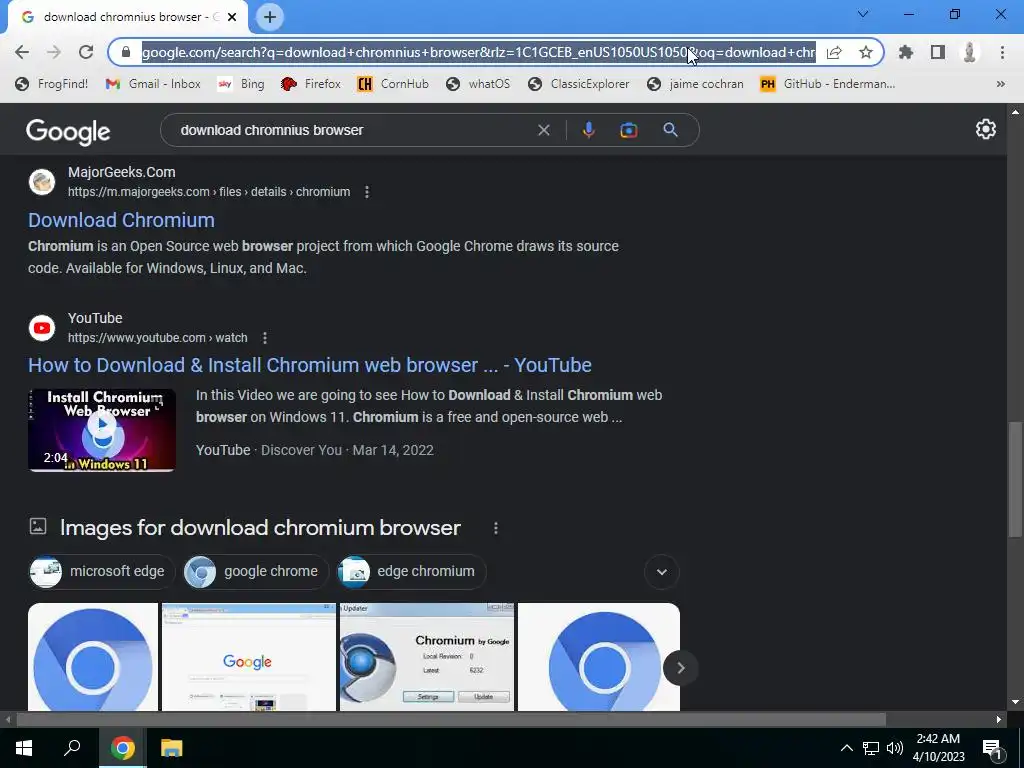Show hidden bookmarks with double chevron

click(x=1000, y=84)
